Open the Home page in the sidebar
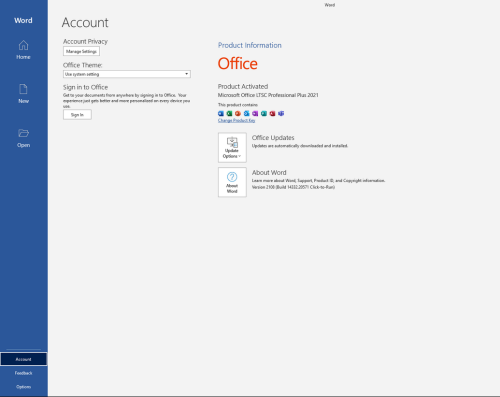This screenshot has width=500, height=397. pos(23,50)
